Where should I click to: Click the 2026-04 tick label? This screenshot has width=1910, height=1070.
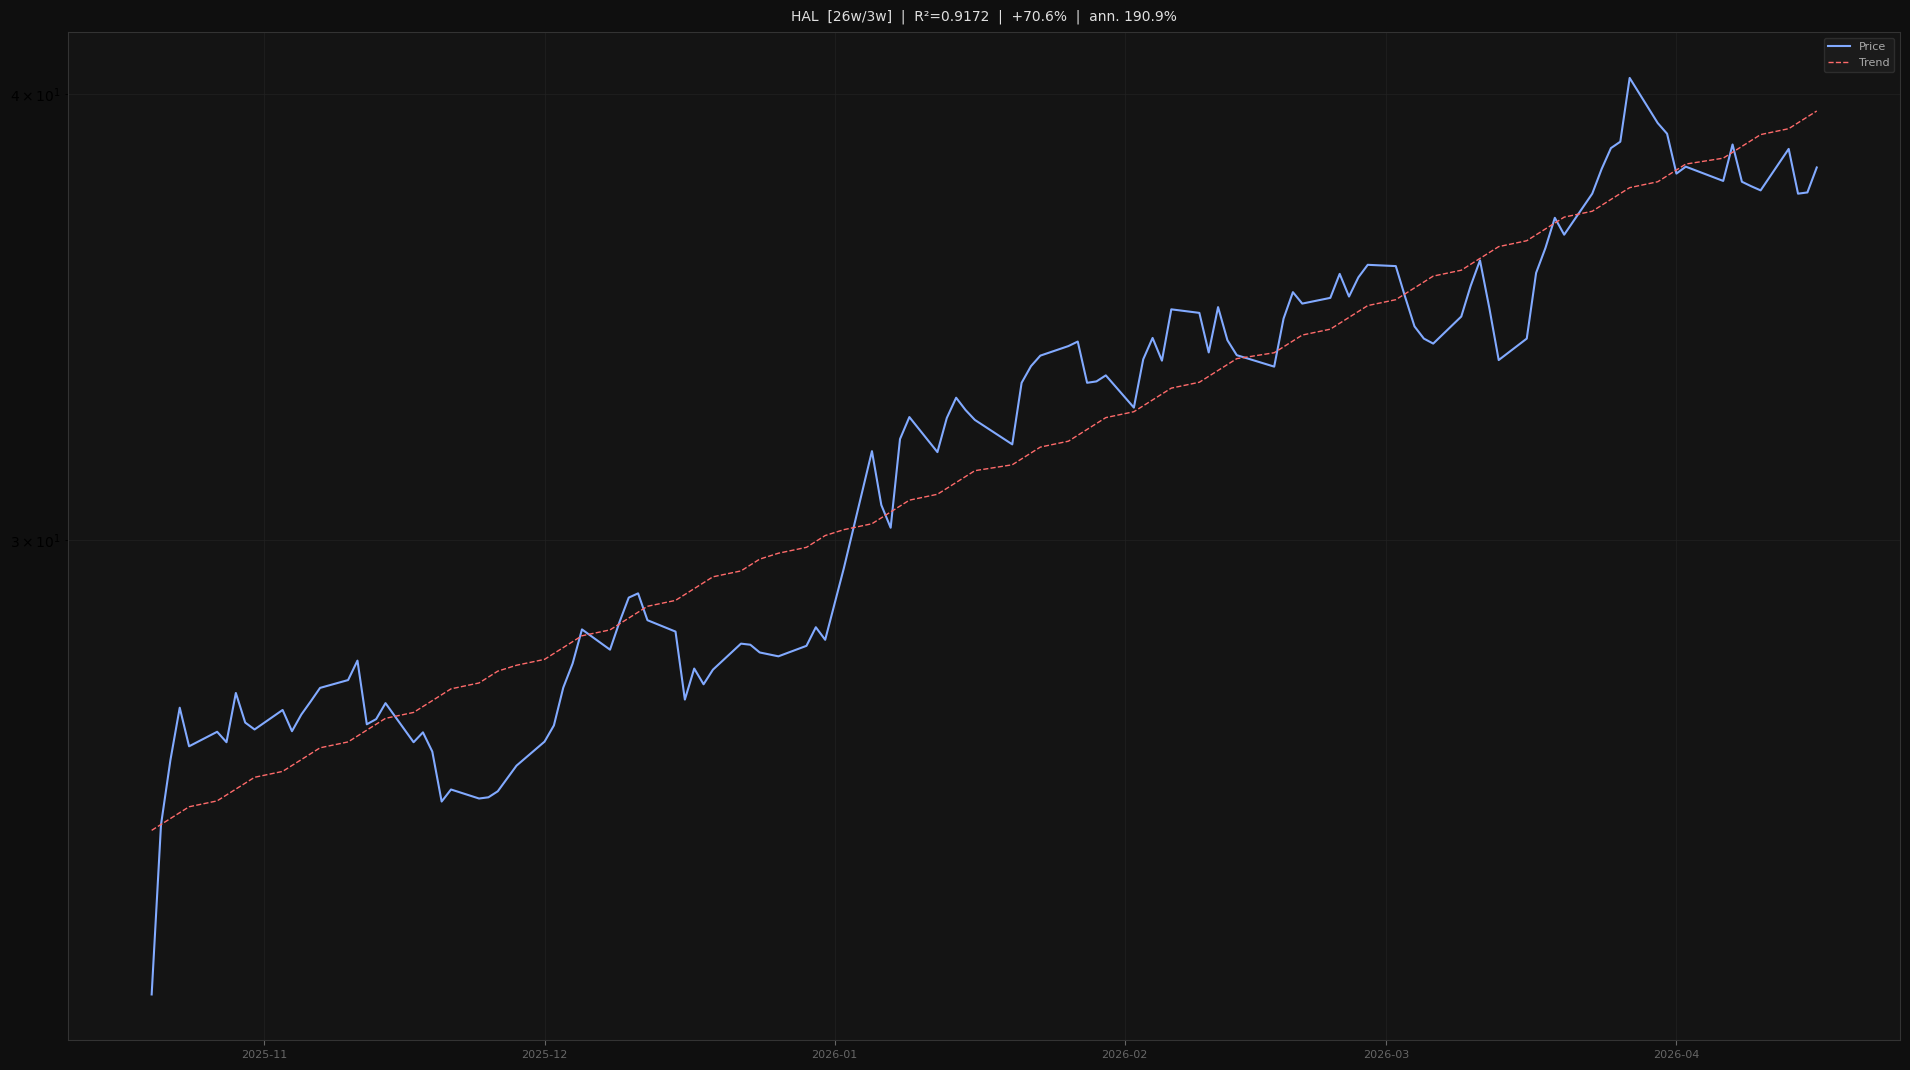tap(1673, 1053)
